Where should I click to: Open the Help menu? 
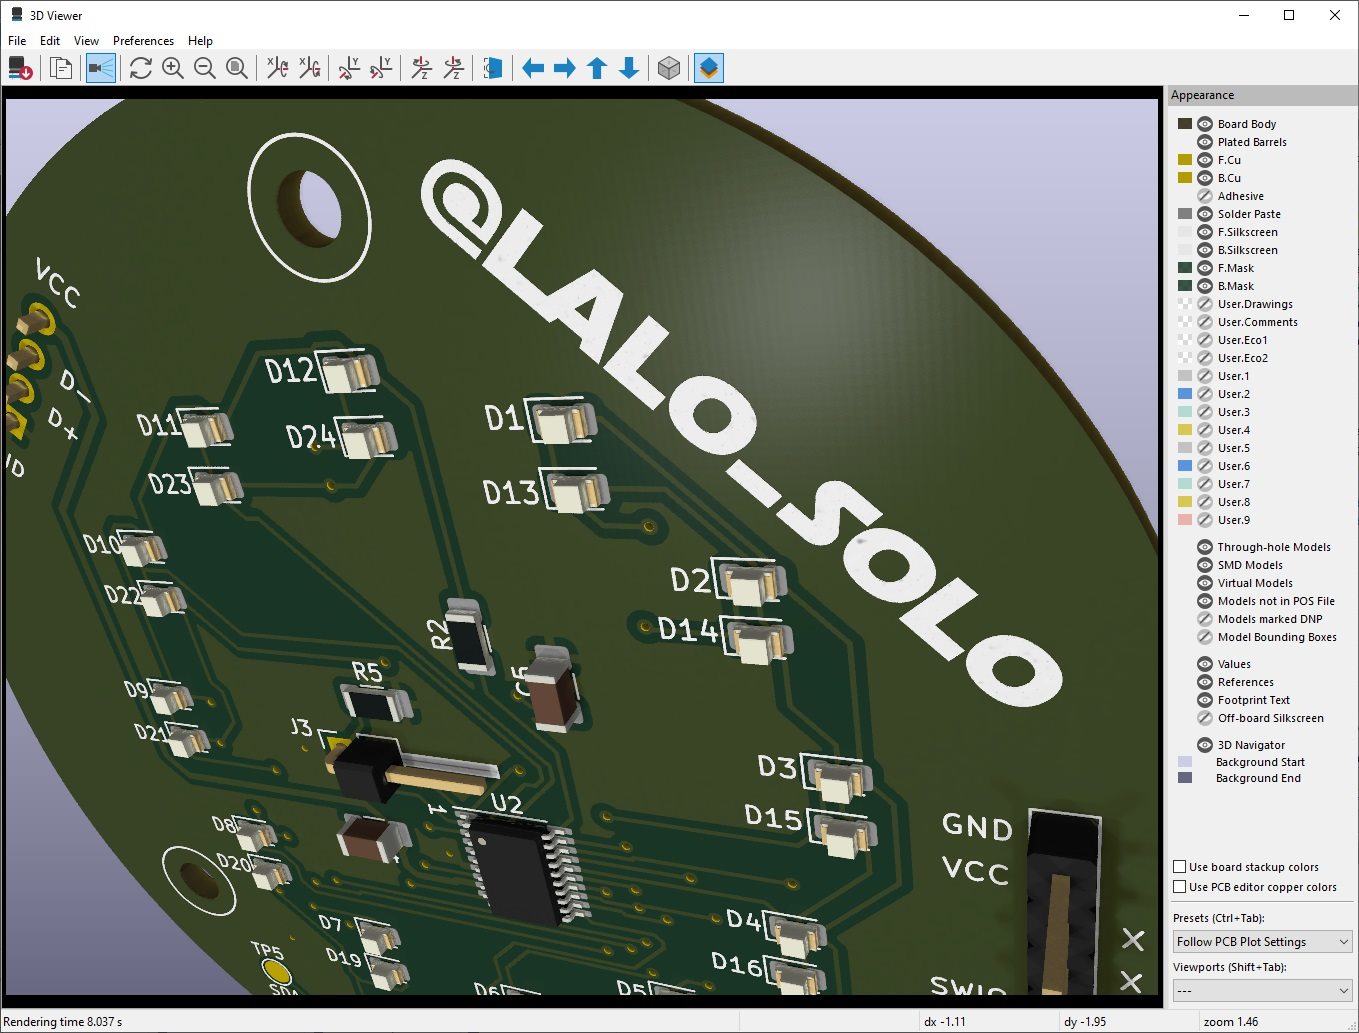pyautogui.click(x=200, y=41)
